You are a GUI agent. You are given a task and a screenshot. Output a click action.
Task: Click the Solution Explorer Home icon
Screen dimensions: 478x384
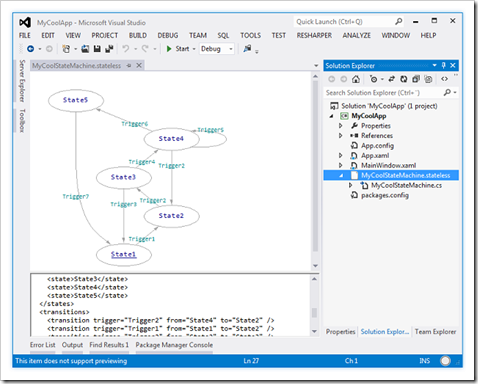pos(356,79)
